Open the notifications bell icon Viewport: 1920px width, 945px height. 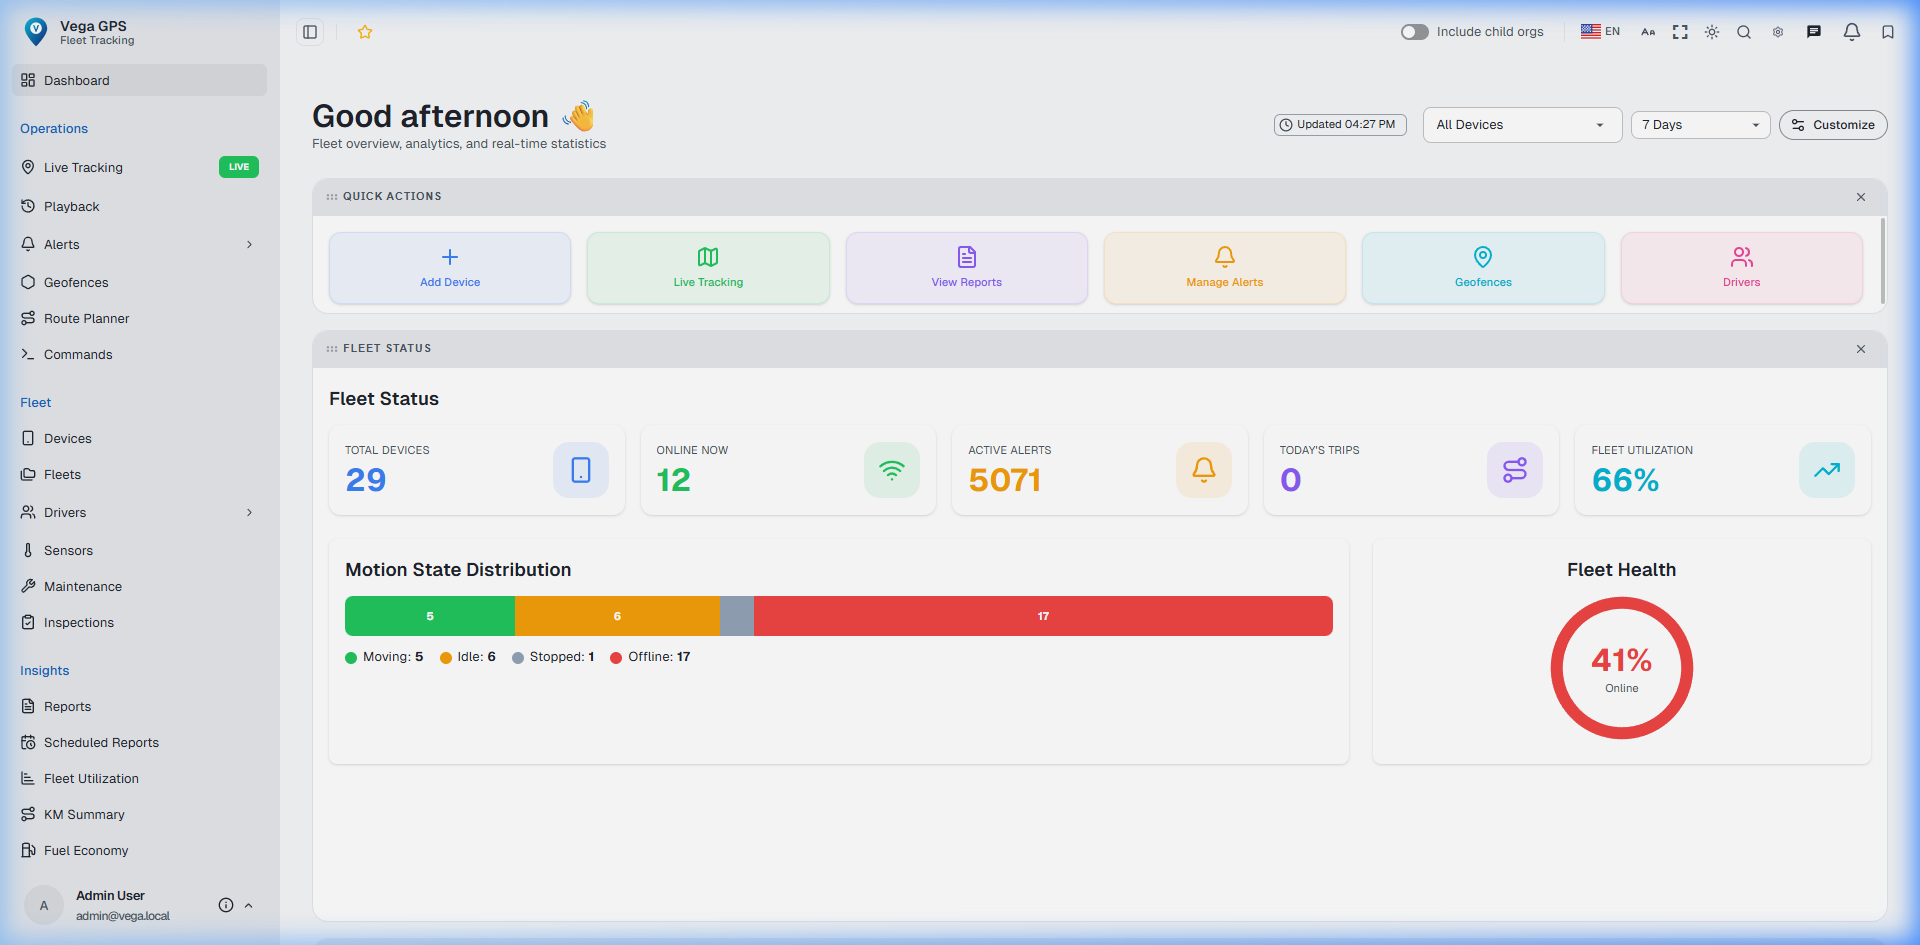1851,32
